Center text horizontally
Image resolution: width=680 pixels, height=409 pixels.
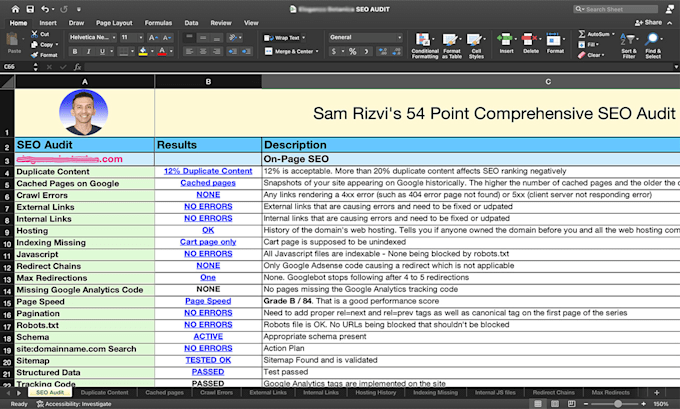(203, 52)
